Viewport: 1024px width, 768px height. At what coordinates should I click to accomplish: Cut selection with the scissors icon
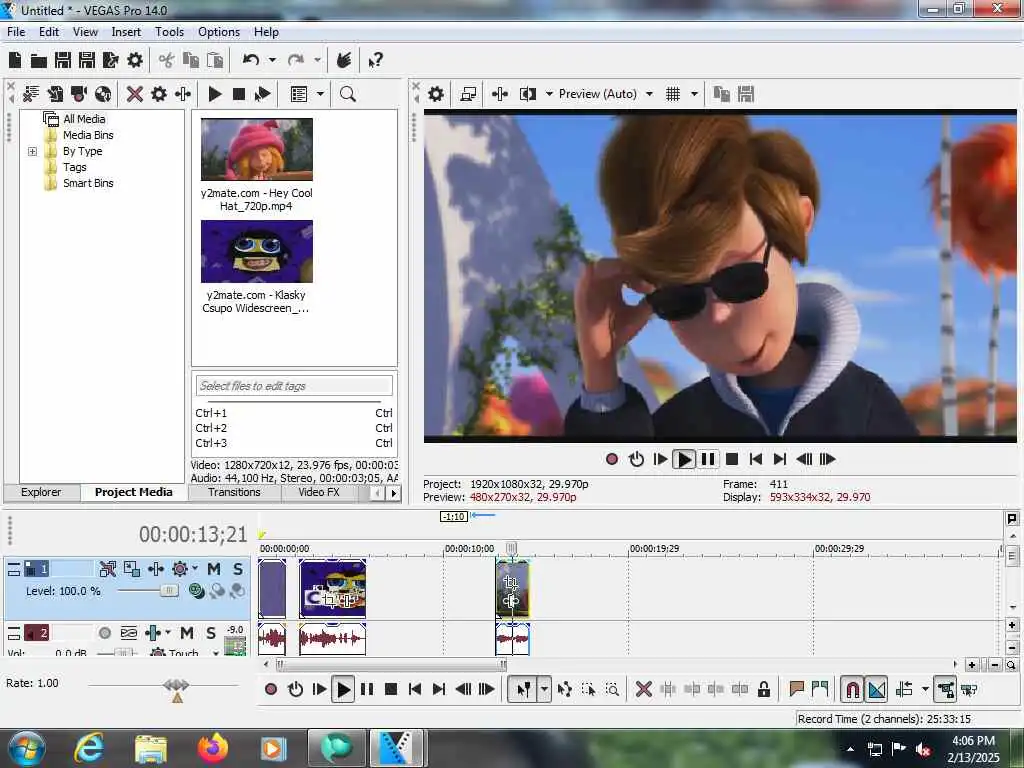pos(167,61)
